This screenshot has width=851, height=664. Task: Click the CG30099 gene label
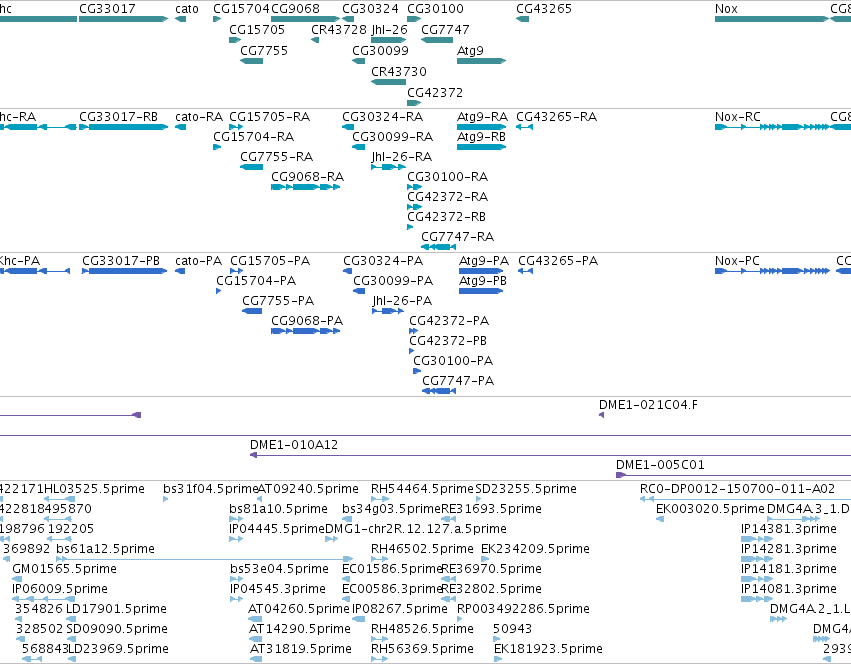click(x=380, y=51)
